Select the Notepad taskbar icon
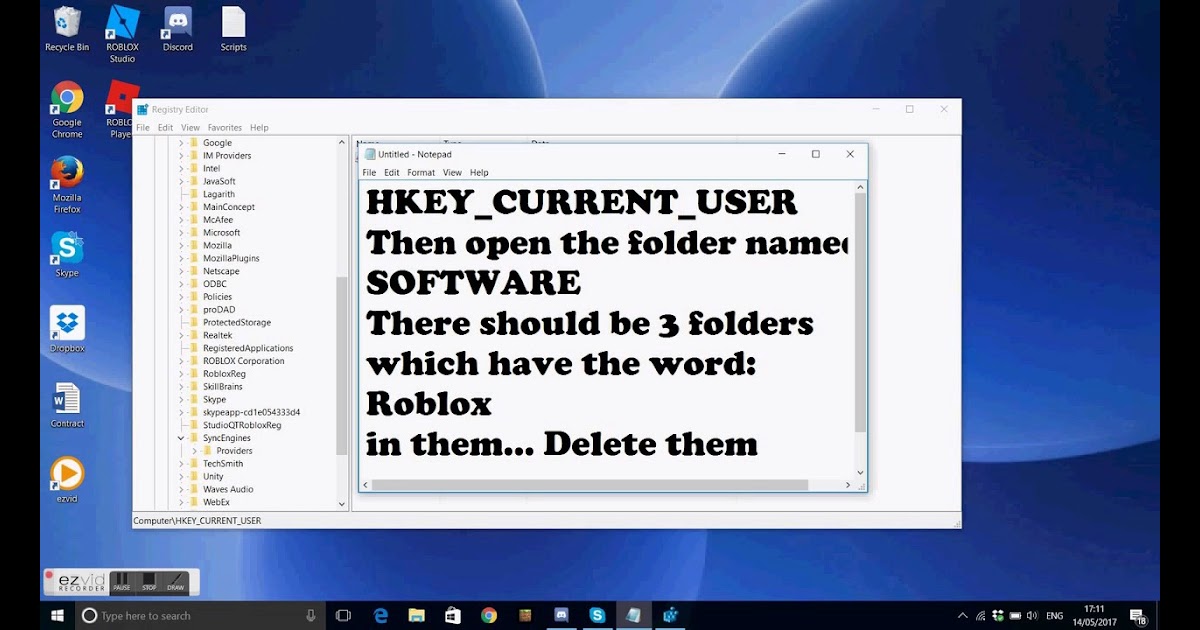This screenshot has height=630, width=1200. tap(633, 615)
